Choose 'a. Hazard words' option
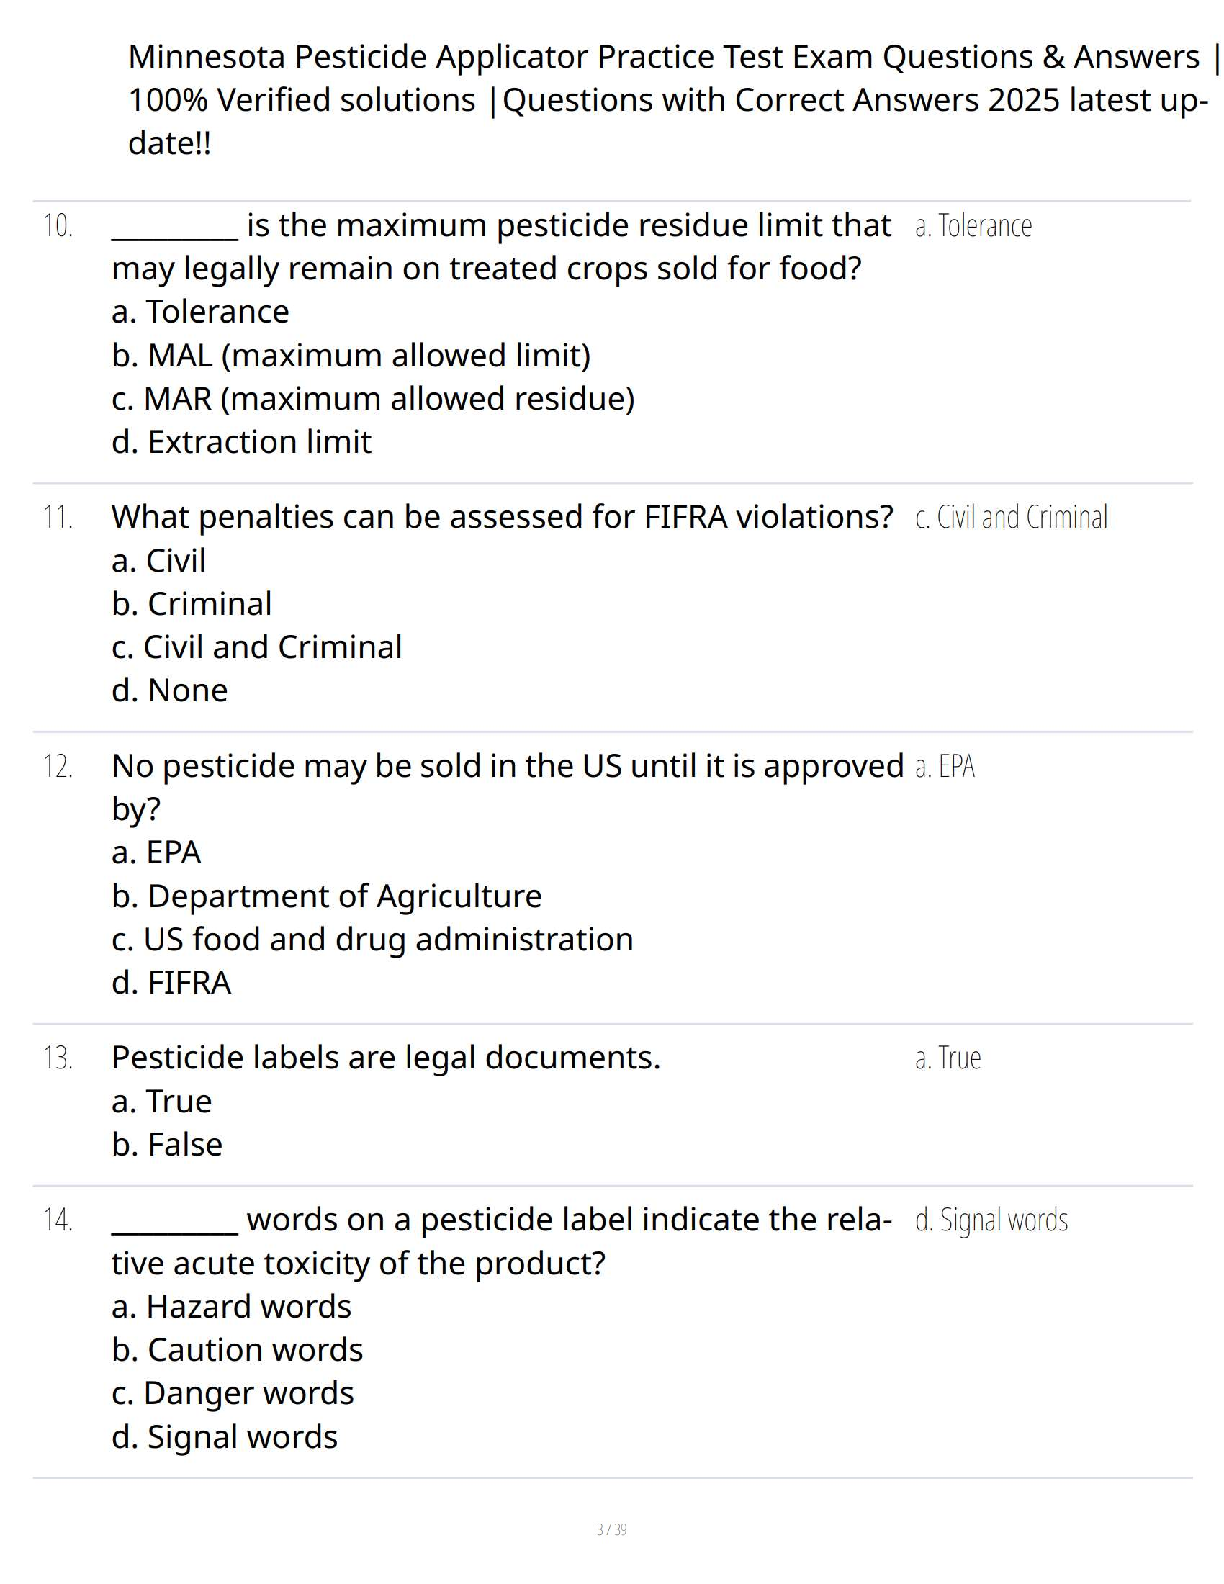Image resolution: width=1224 pixels, height=1584 pixels. (231, 1307)
